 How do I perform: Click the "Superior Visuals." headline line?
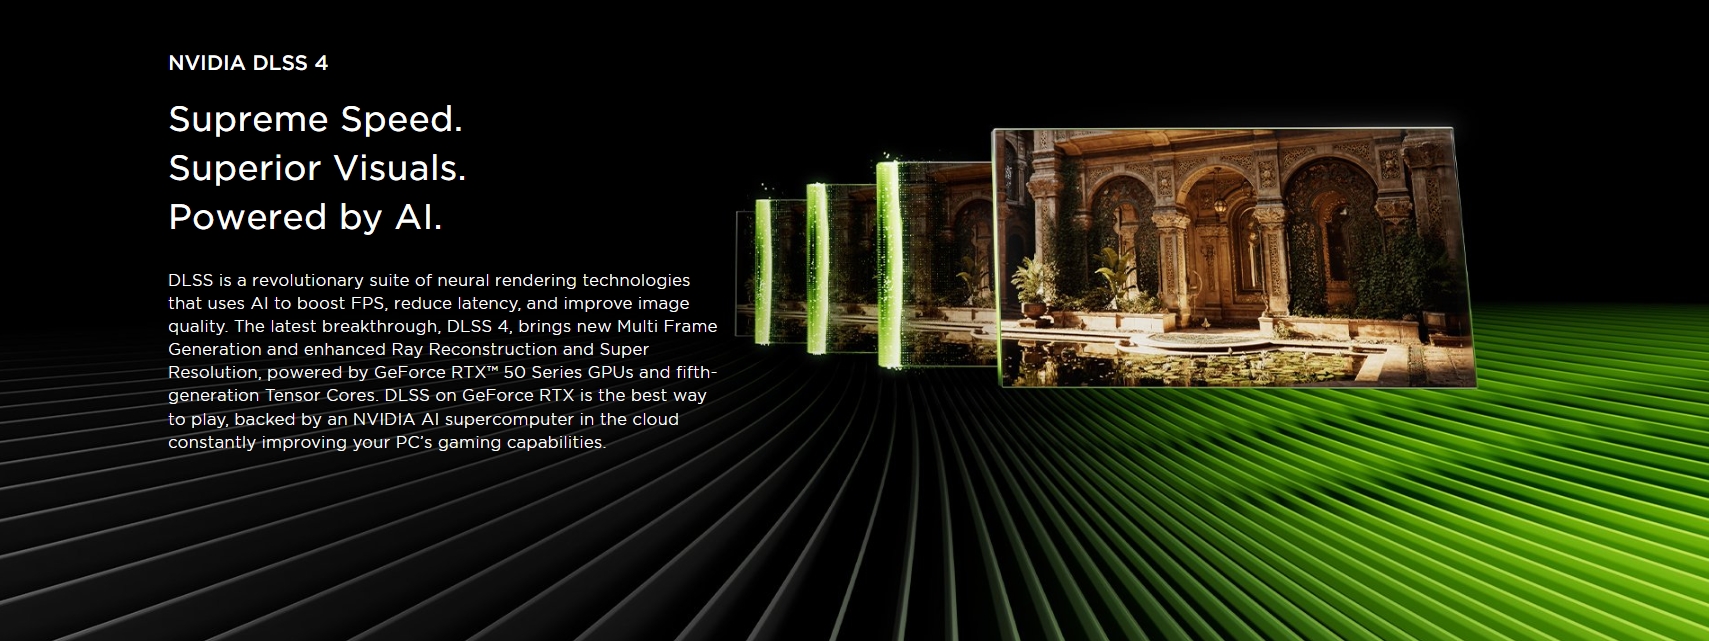tap(317, 168)
